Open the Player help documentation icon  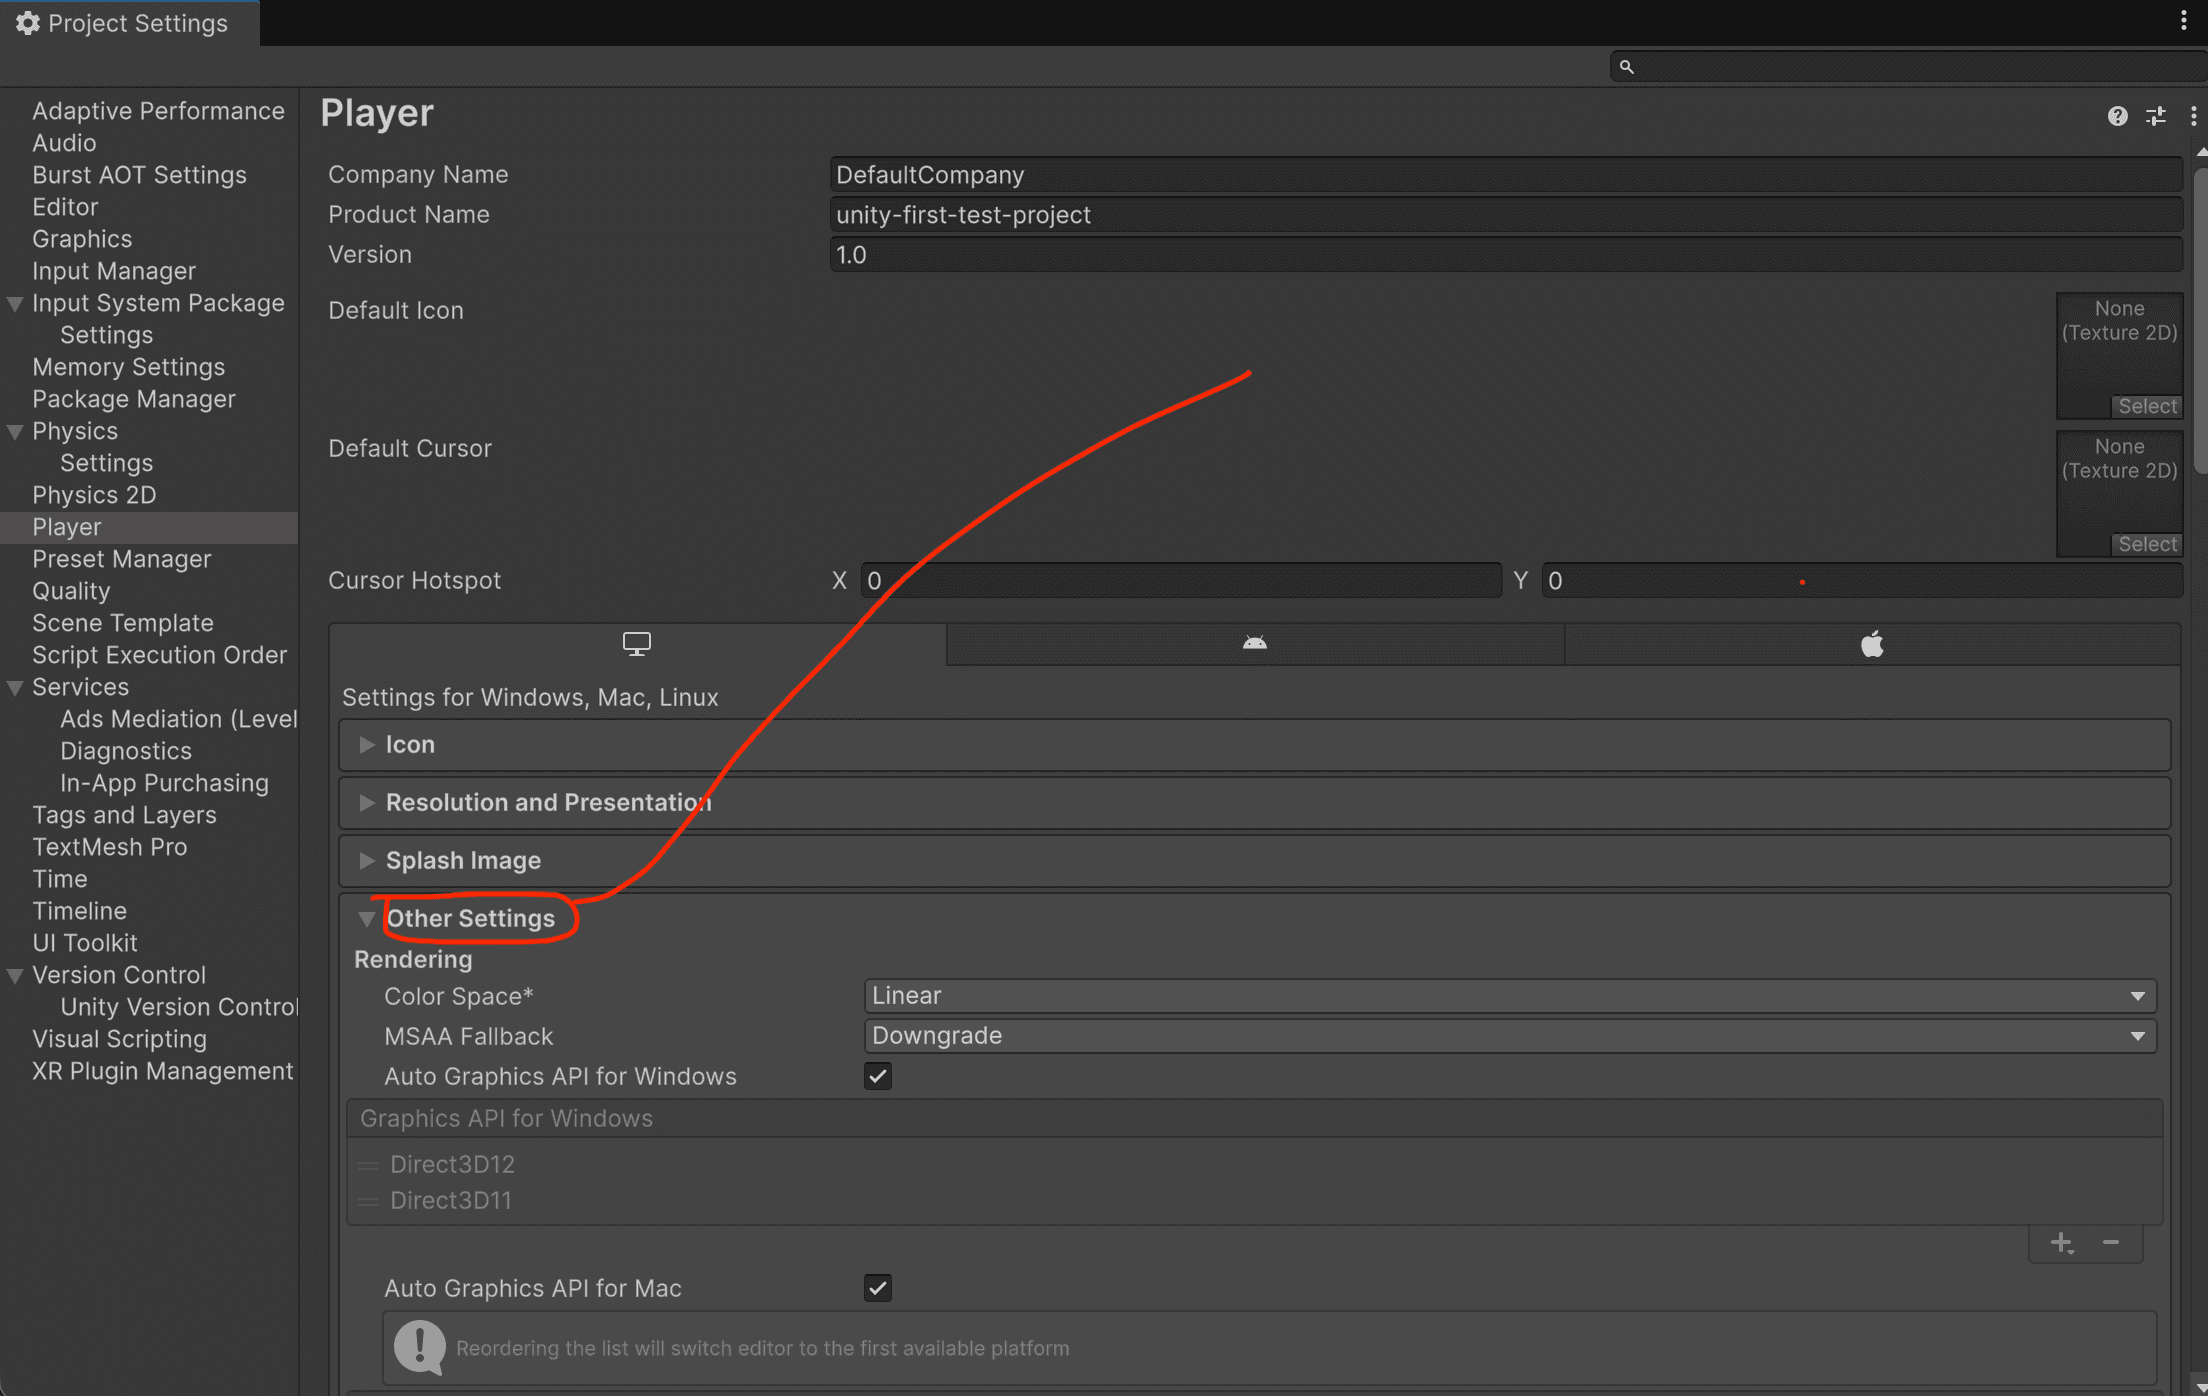2117,116
